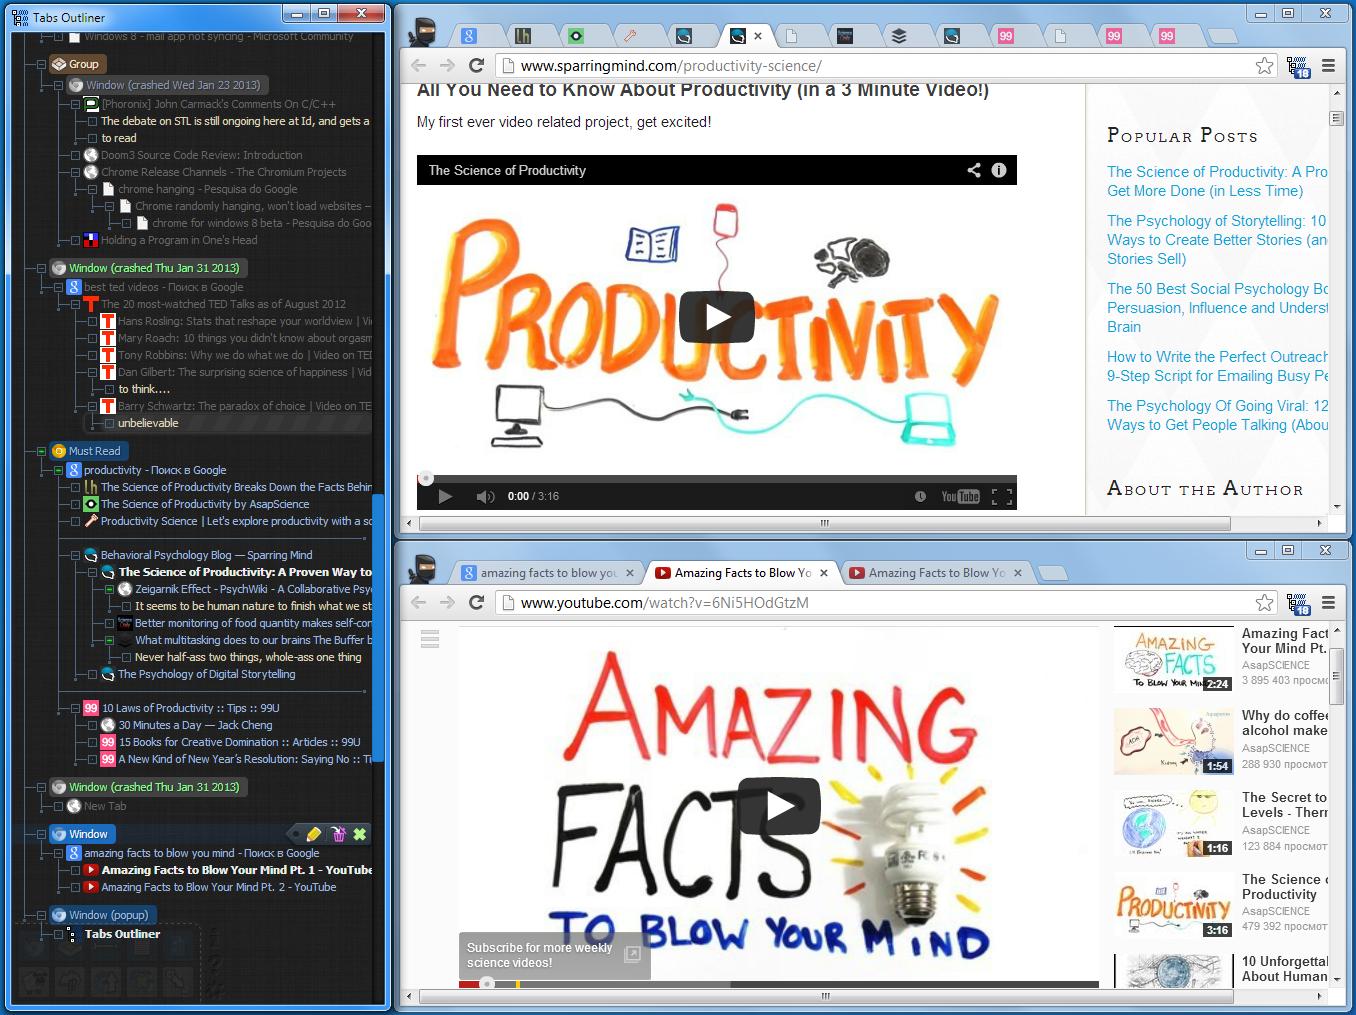Screen dimensions: 1356x1015
Task: Click 'Subscribe for more weekly science videos' annotation
Action: point(555,955)
